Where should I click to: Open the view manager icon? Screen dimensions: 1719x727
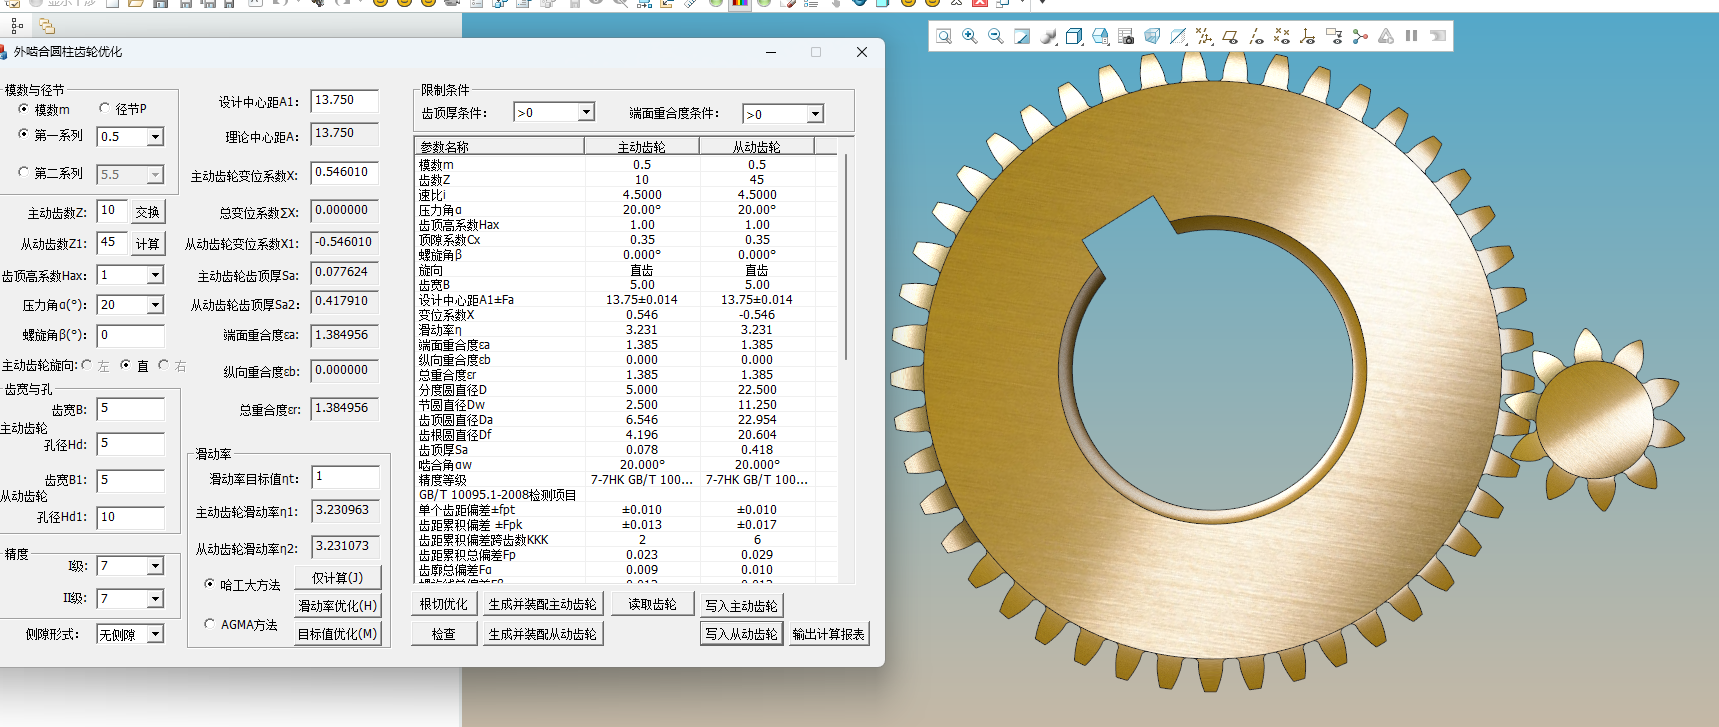click(x=1100, y=36)
